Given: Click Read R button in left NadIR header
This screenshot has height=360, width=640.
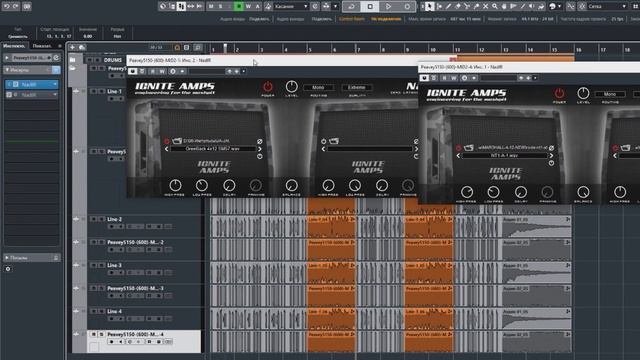Looking at the screenshot, I should [x=153, y=71].
